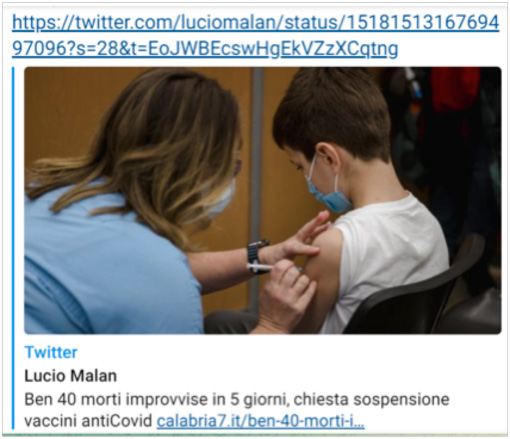Click the red jacket in photo background
The width and height of the screenshot is (510, 439).
455,90
